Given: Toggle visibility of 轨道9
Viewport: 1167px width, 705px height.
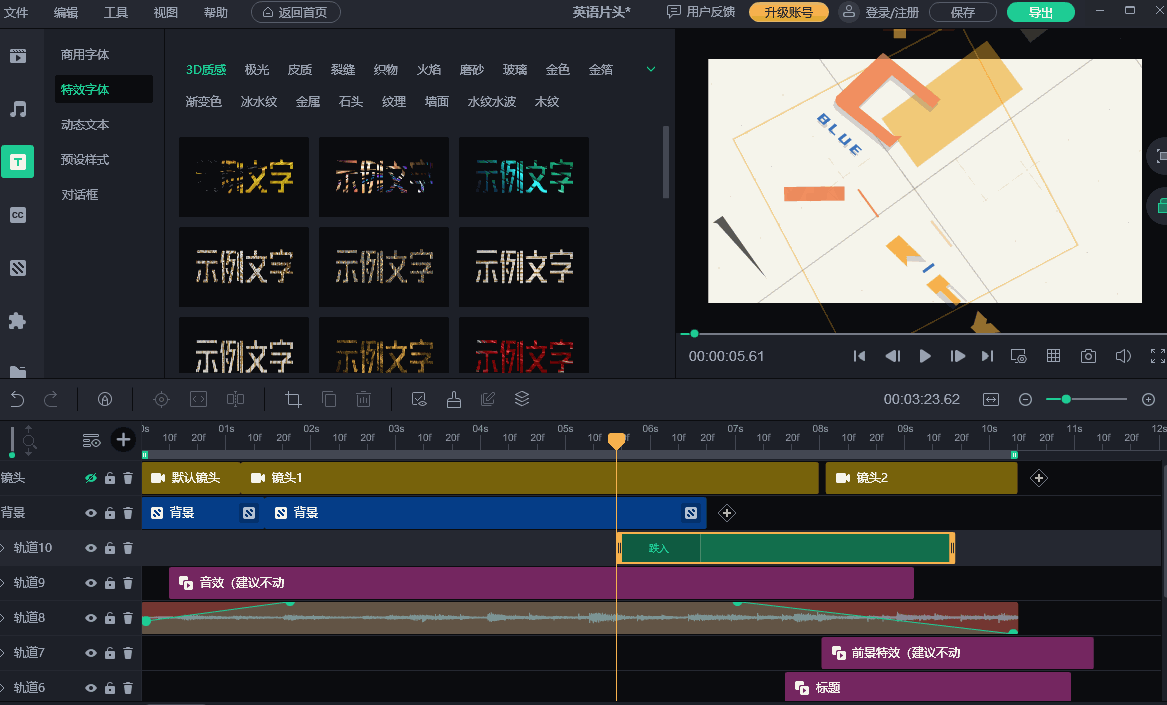Looking at the screenshot, I should coord(90,582).
